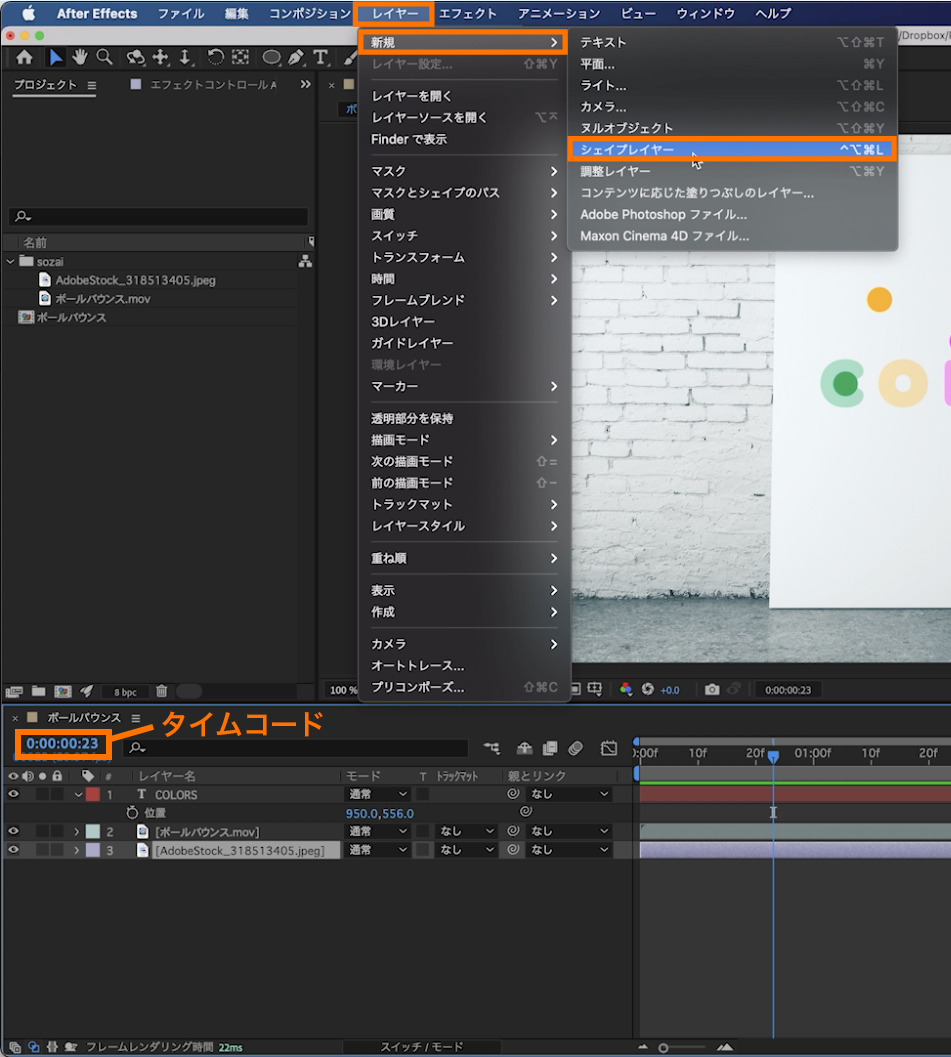951x1057 pixels.
Task: Select the Selection arrow tool
Action: tap(55, 57)
